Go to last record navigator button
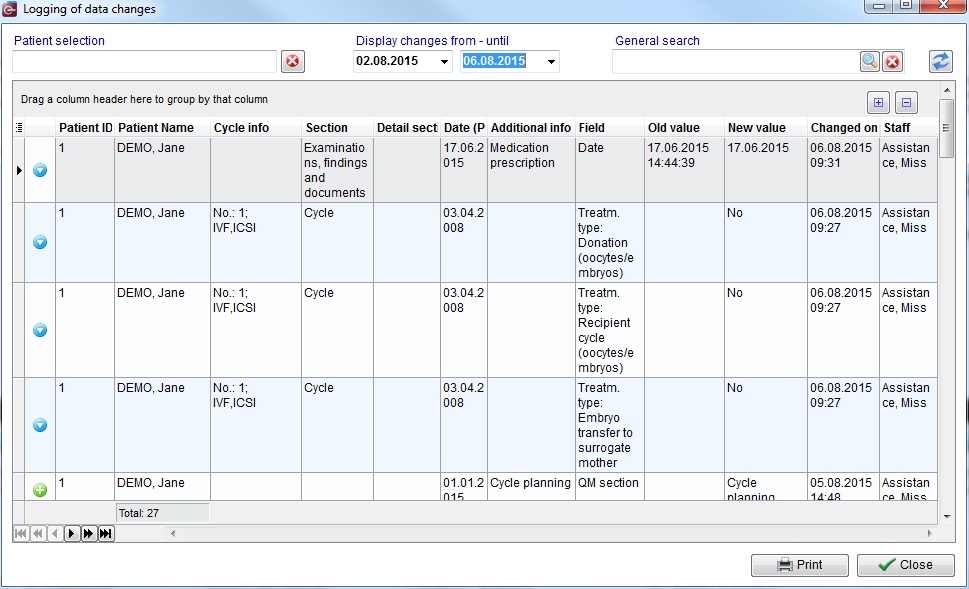The height and width of the screenshot is (589, 969). [106, 533]
